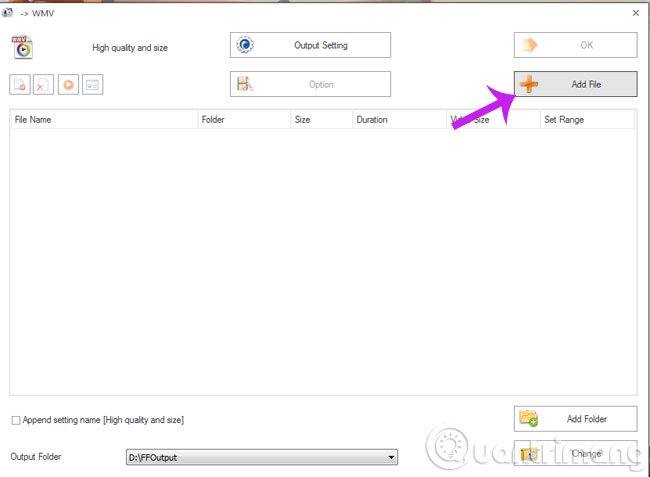Click the media info toolbar icon
This screenshot has height=477, width=650.
point(92,85)
